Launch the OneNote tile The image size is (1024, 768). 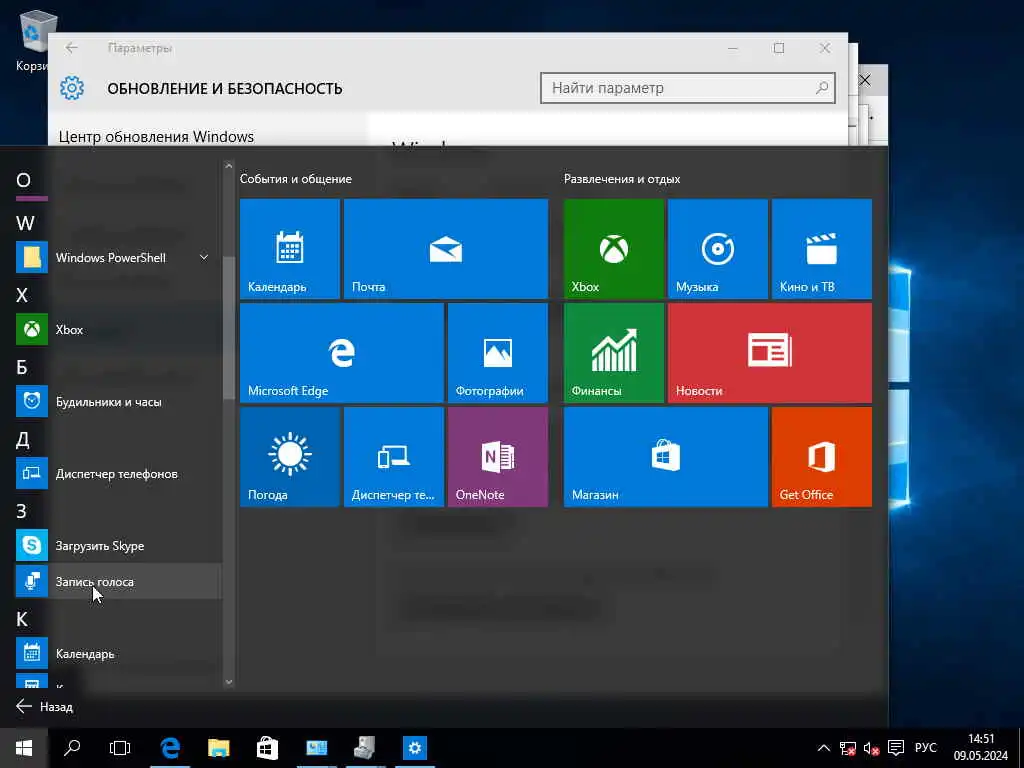[498, 456]
